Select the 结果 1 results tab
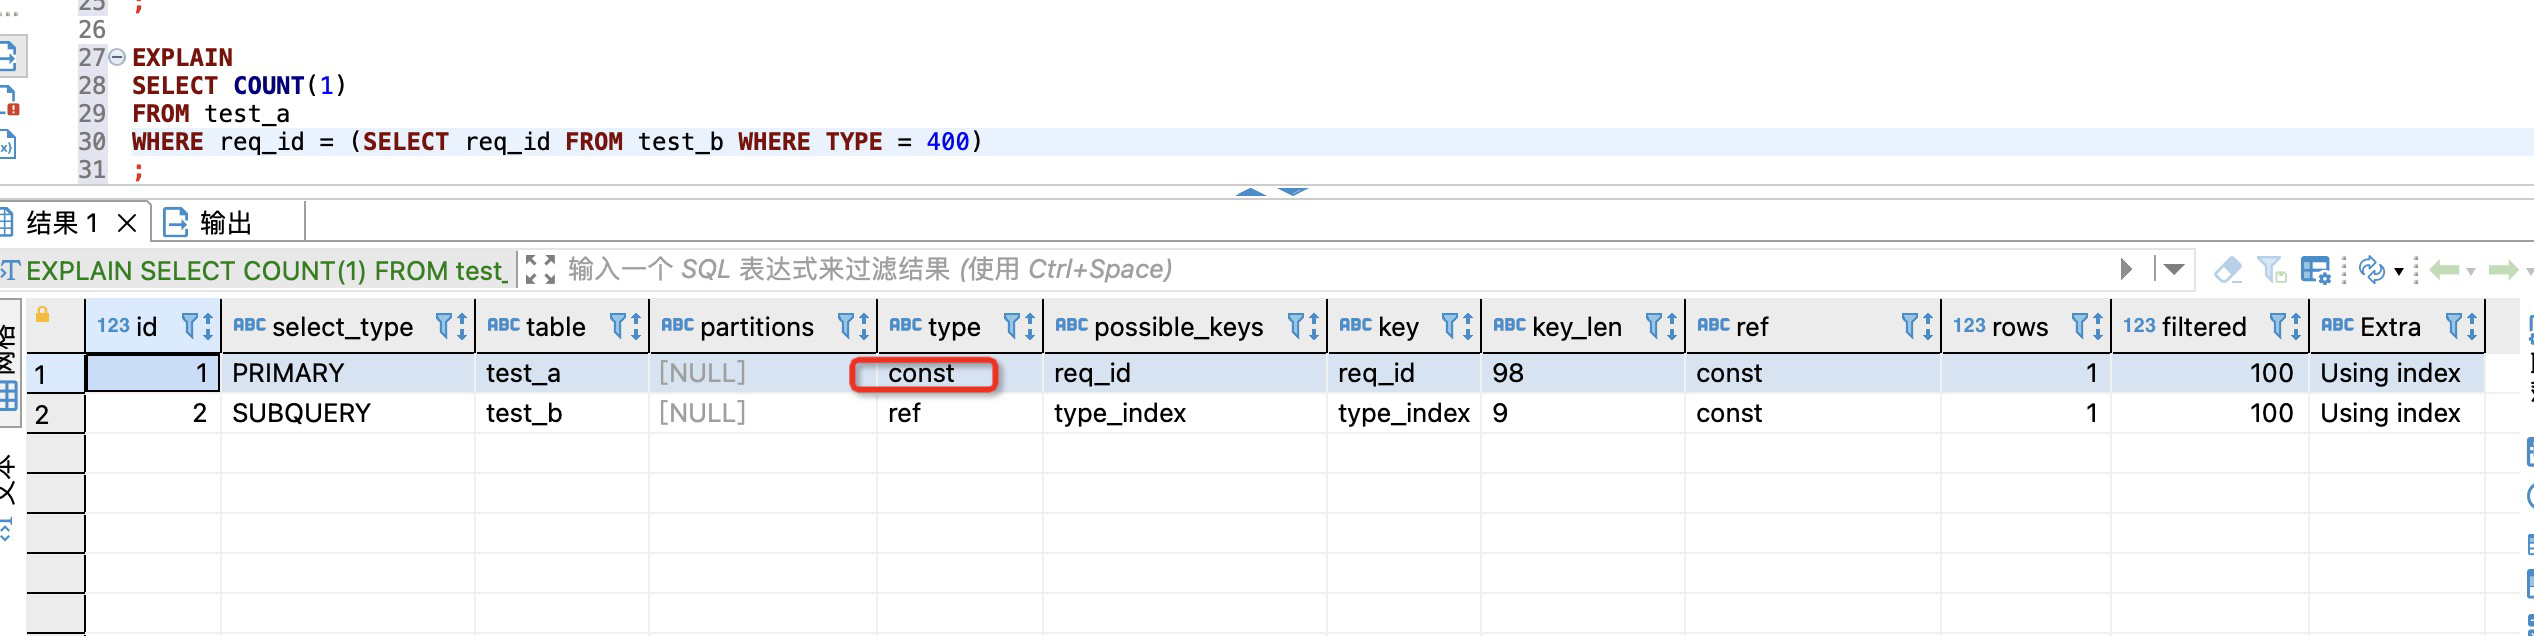The width and height of the screenshot is (2534, 636). 60,222
